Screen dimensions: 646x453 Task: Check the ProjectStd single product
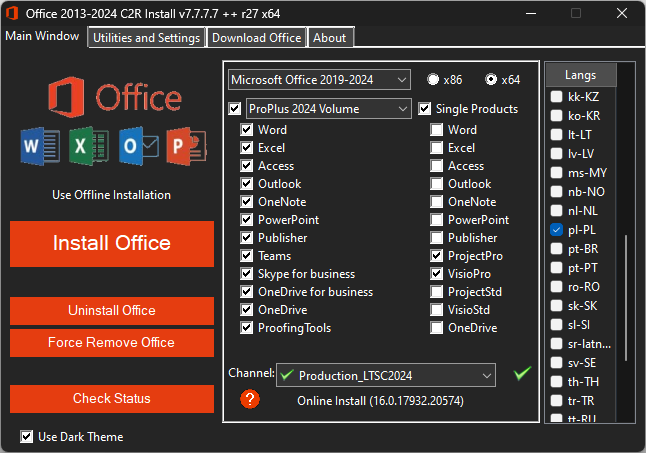click(x=436, y=292)
